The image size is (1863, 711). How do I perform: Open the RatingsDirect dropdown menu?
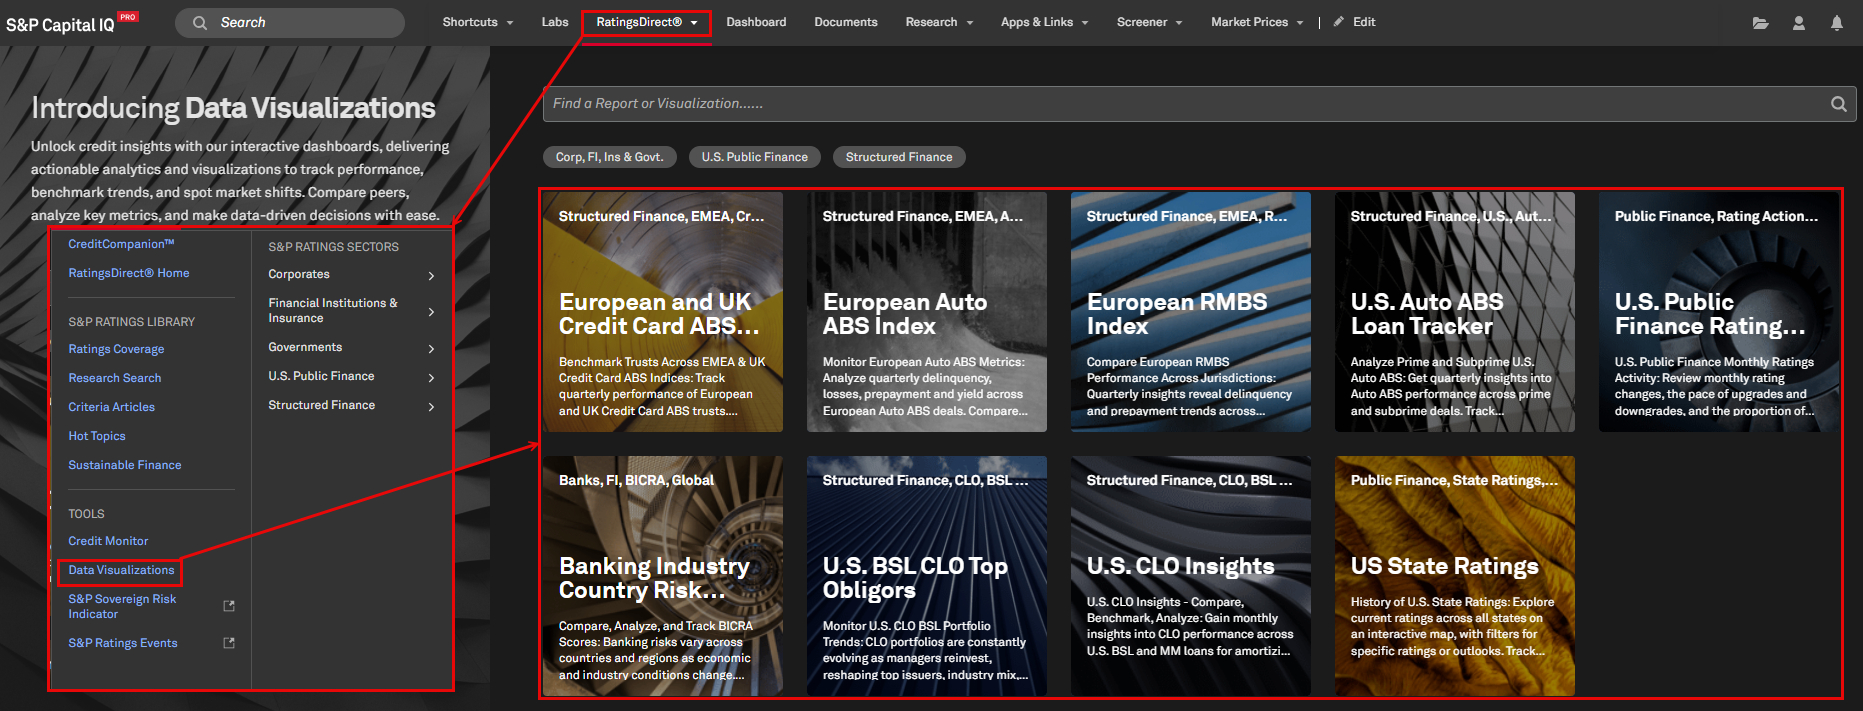(646, 22)
